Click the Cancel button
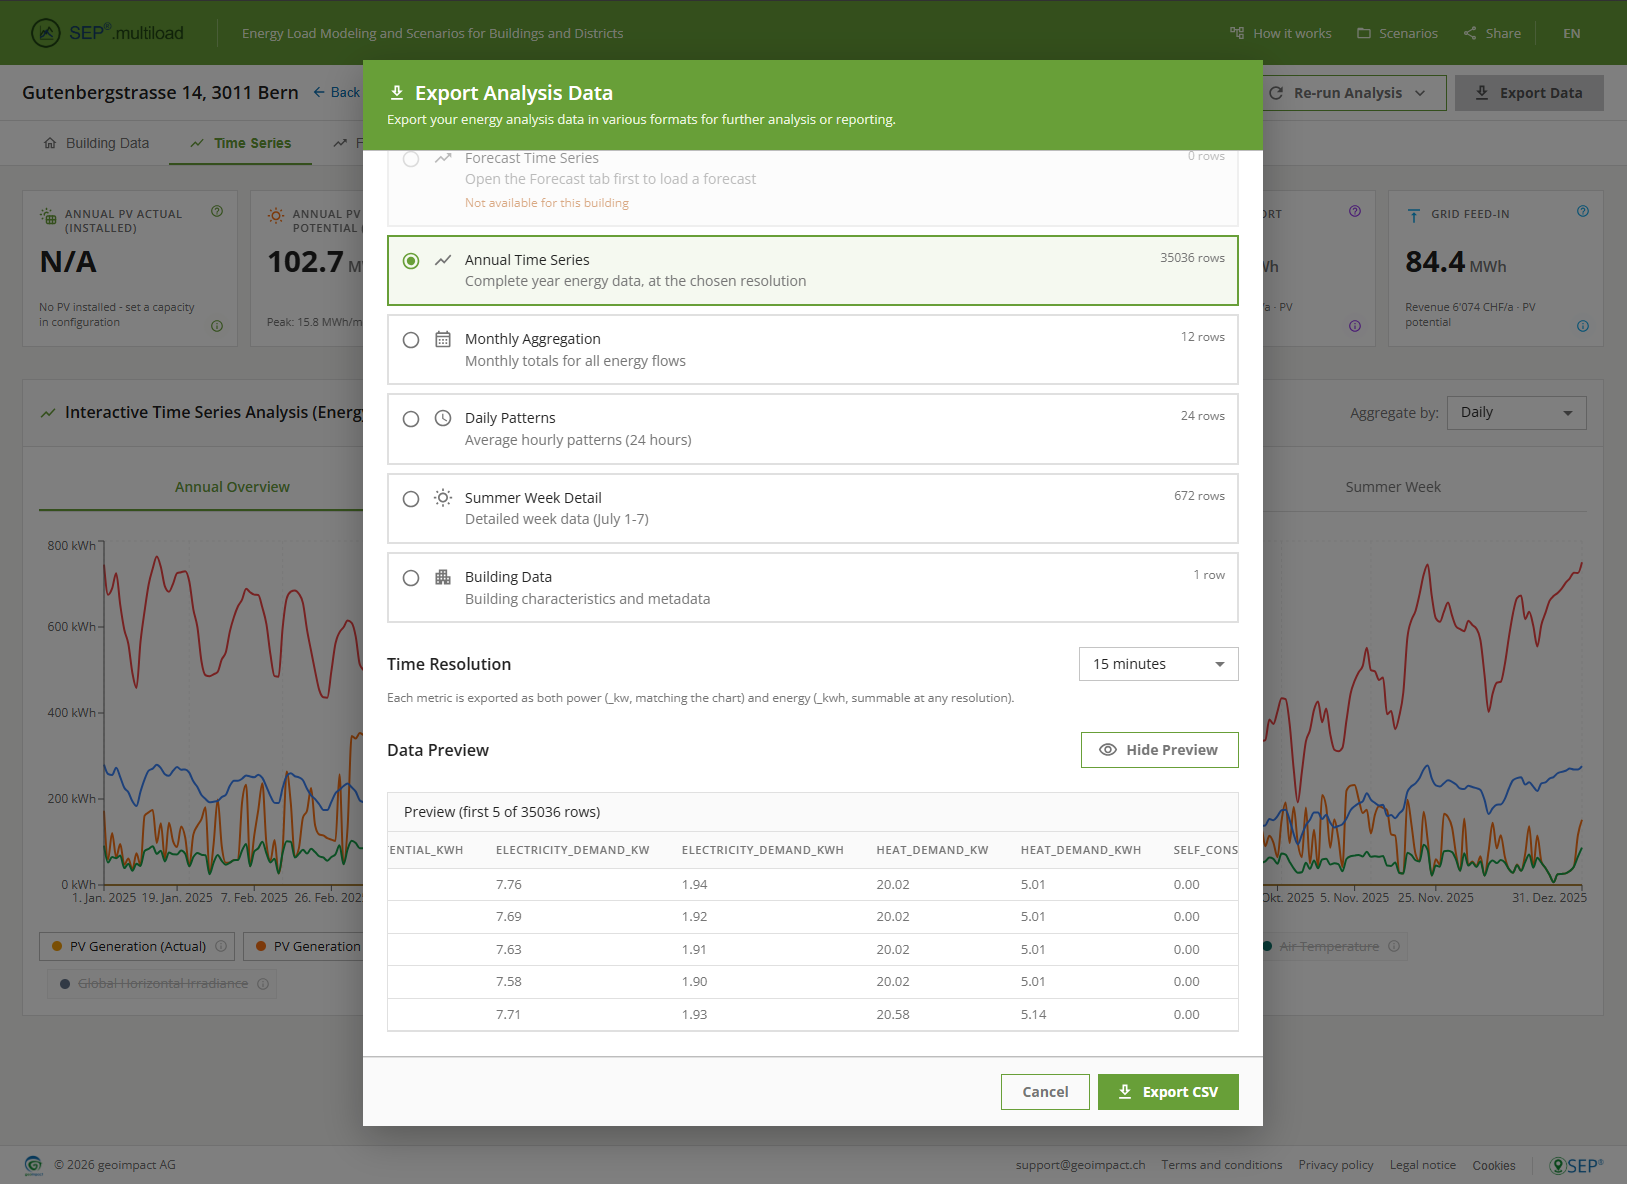 pyautogui.click(x=1045, y=1092)
